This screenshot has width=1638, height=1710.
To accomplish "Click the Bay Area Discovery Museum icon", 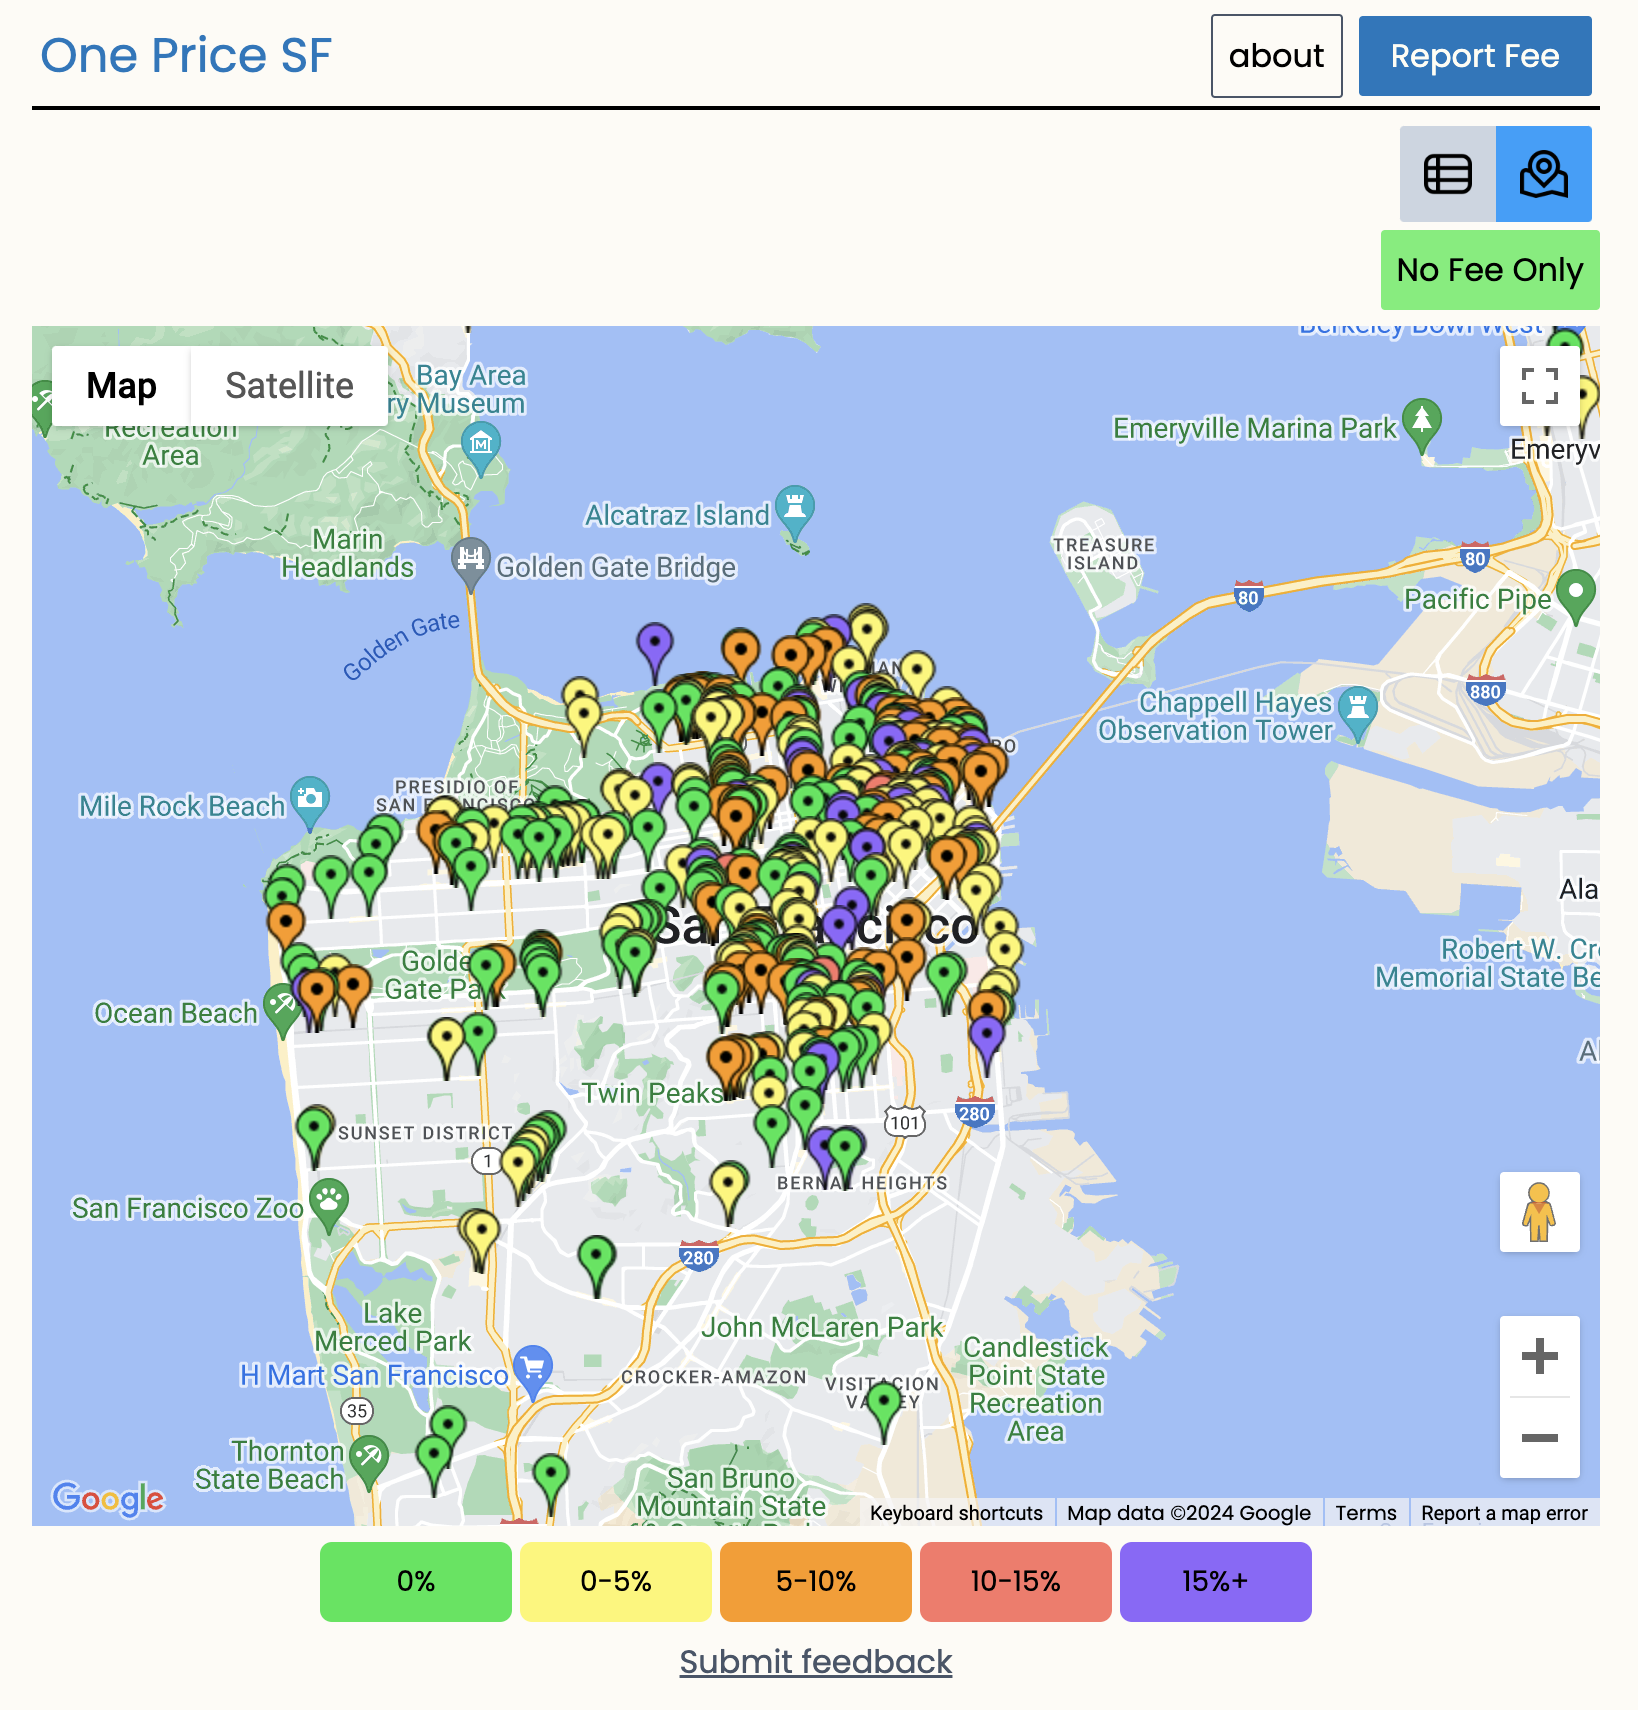I will (481, 444).
